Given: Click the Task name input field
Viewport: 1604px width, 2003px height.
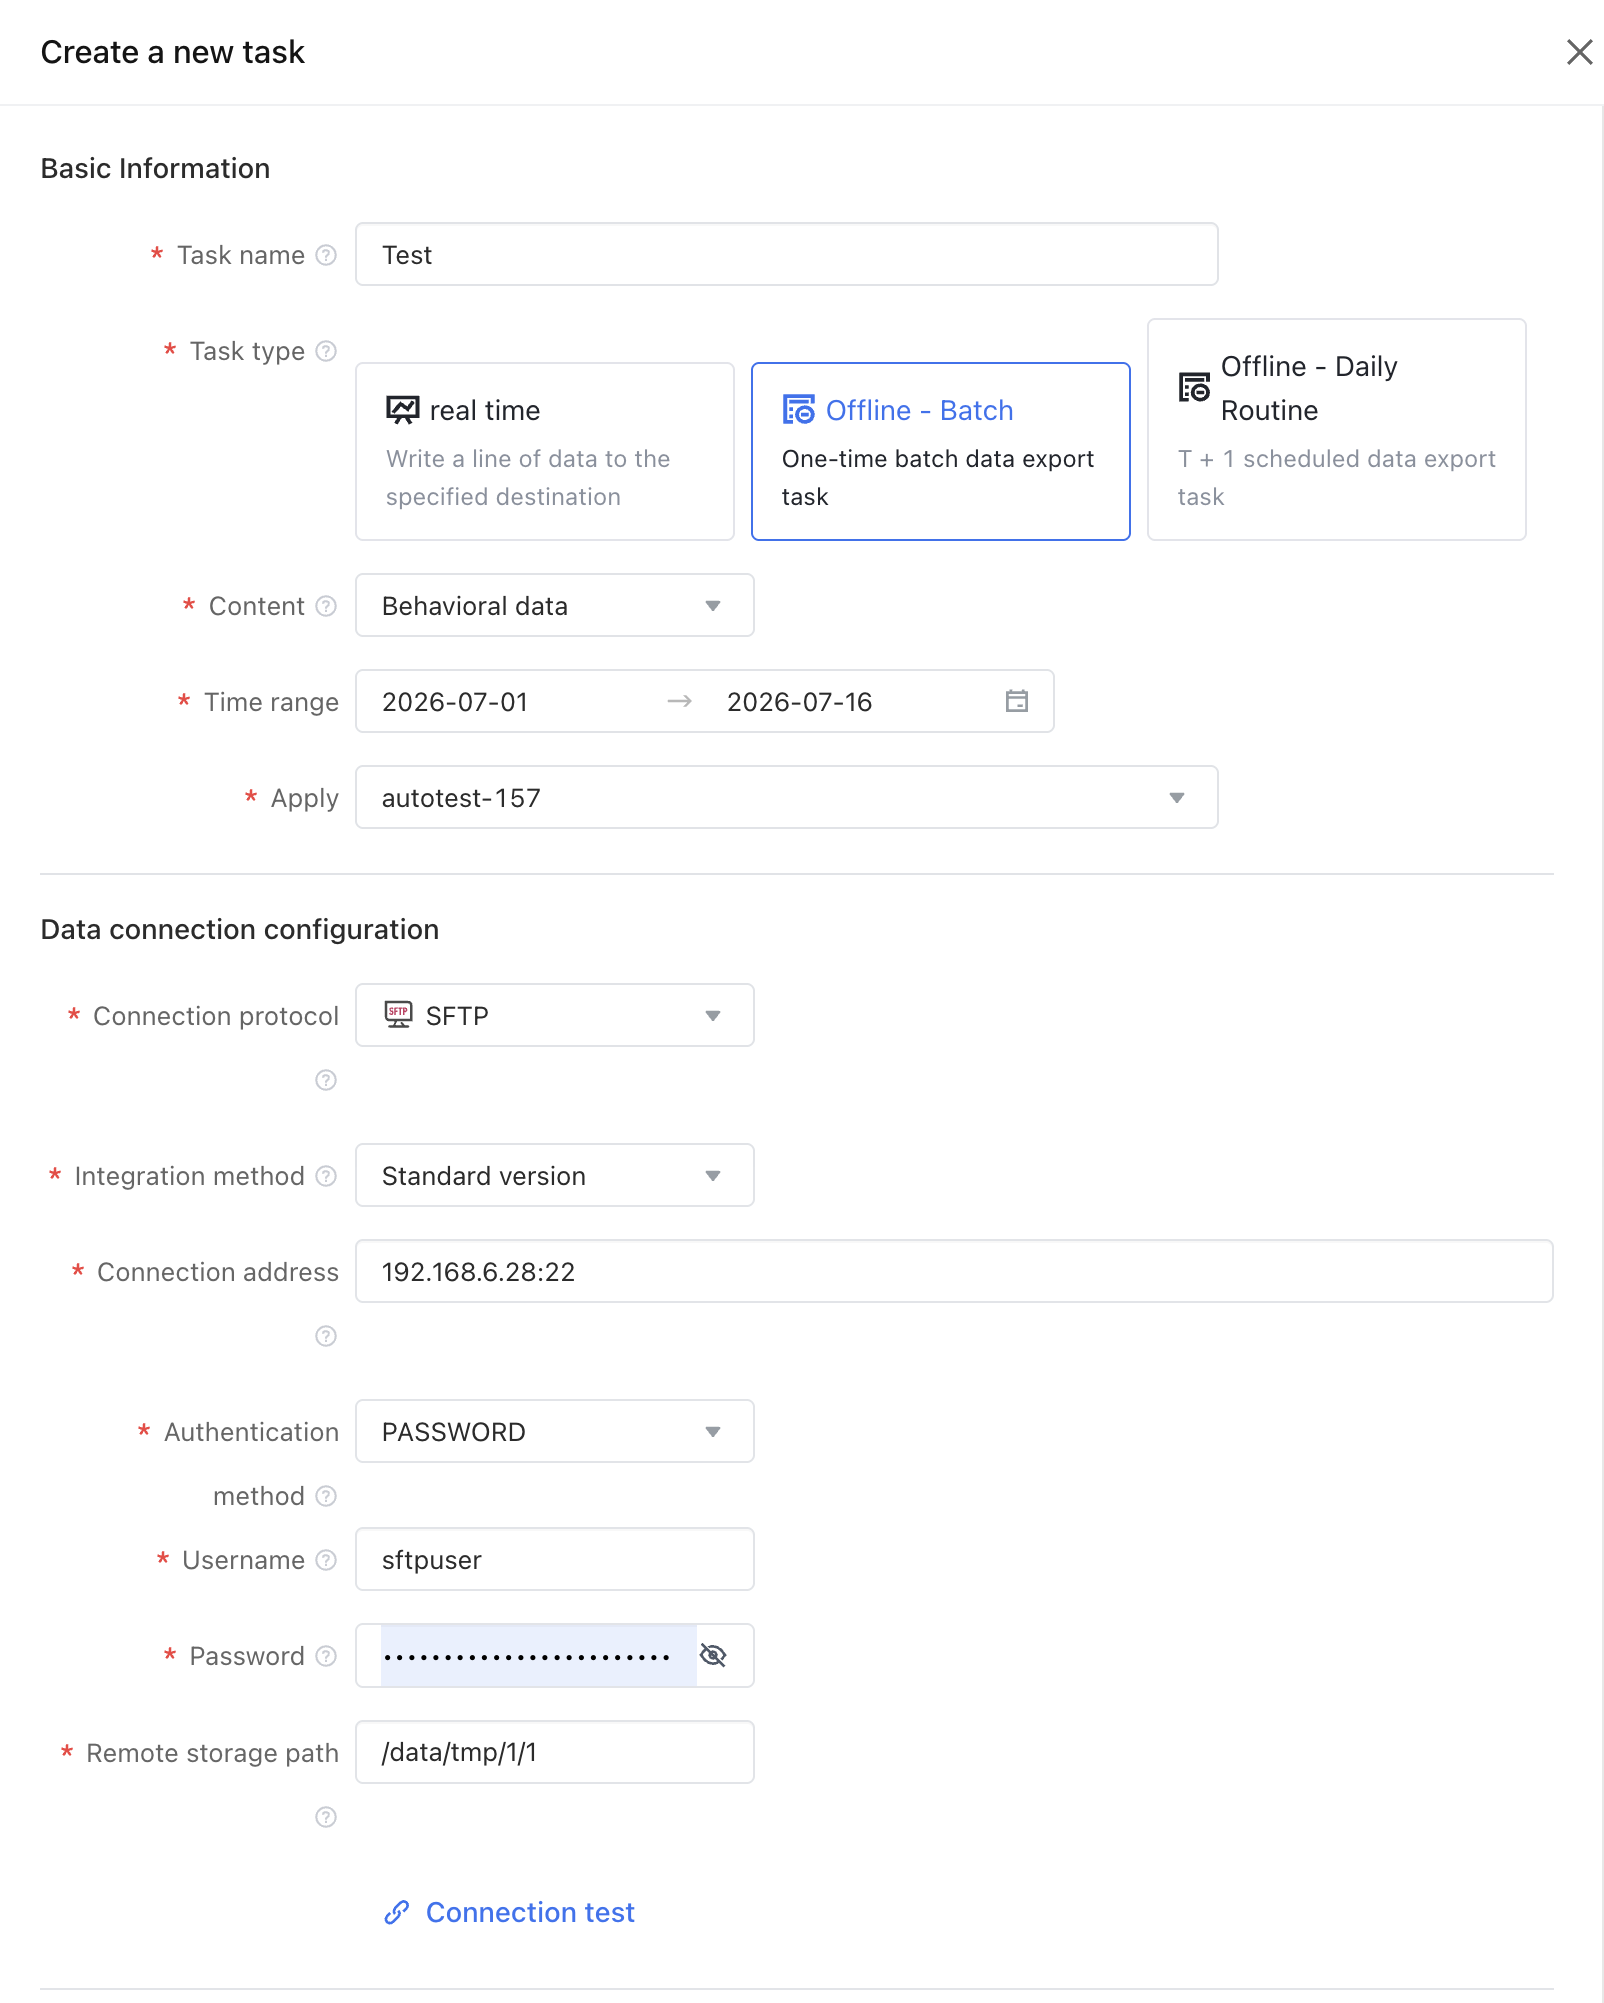Looking at the screenshot, I should point(787,254).
